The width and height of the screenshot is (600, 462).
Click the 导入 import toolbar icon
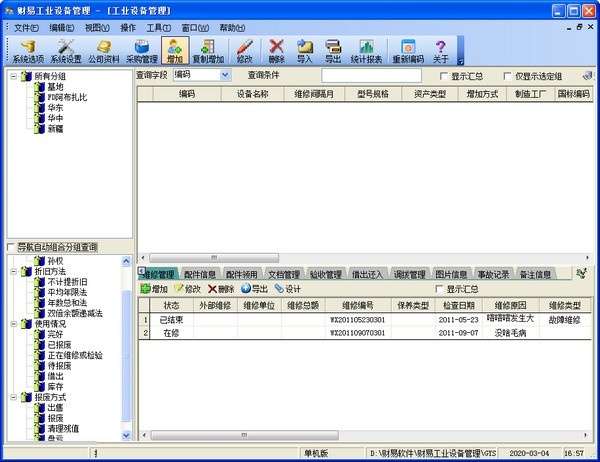tap(305, 51)
